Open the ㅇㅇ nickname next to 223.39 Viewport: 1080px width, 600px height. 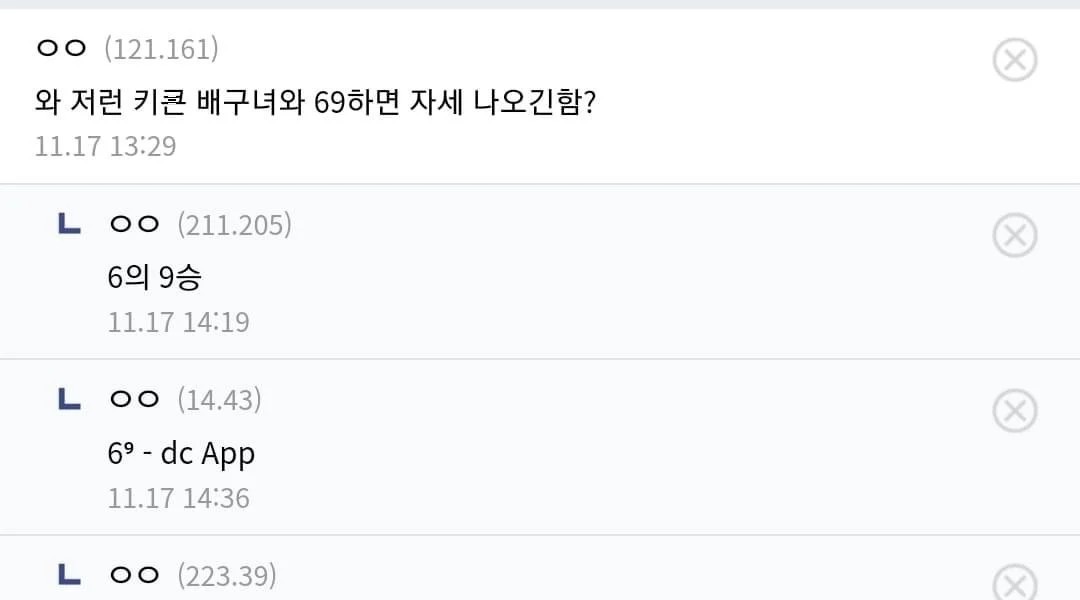134,575
